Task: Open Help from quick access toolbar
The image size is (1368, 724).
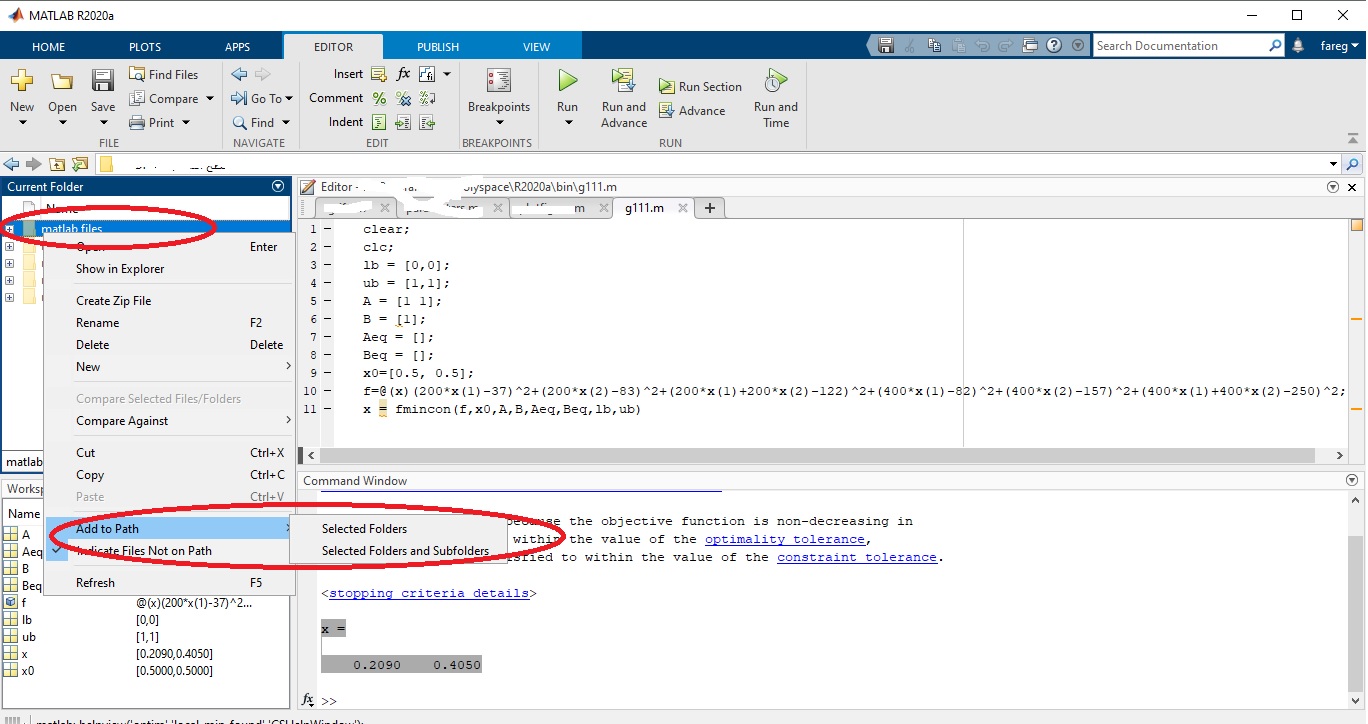Action: pyautogui.click(x=1054, y=46)
